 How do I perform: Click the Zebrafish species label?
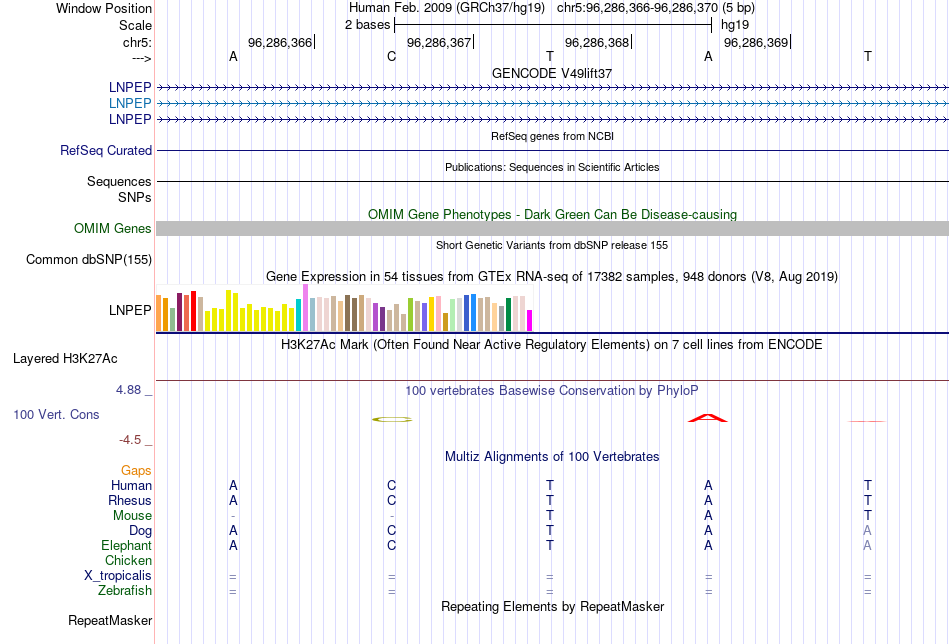[x=125, y=591]
